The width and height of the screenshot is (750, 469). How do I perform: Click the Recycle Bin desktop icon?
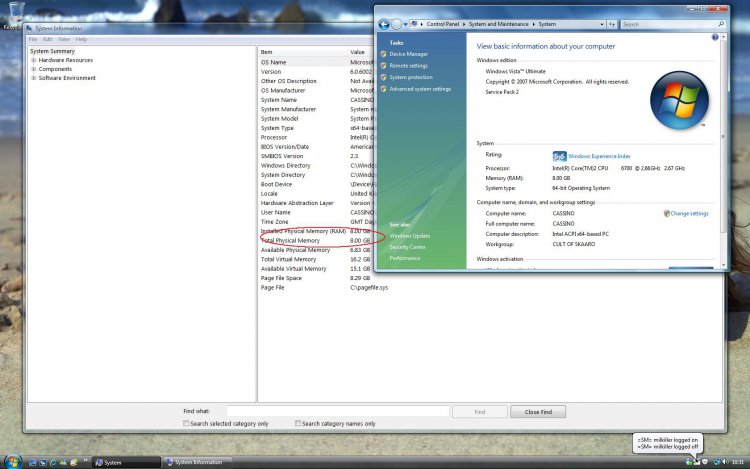point(16,13)
